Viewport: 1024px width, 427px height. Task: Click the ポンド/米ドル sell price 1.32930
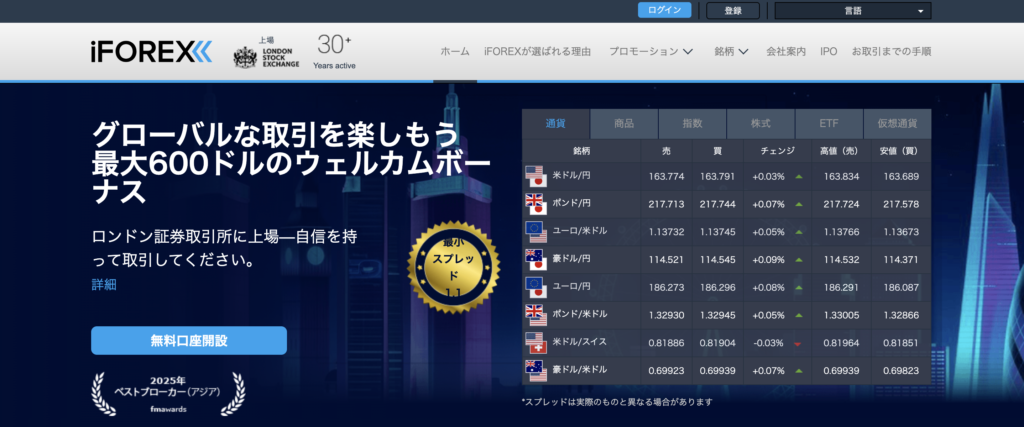pos(666,315)
